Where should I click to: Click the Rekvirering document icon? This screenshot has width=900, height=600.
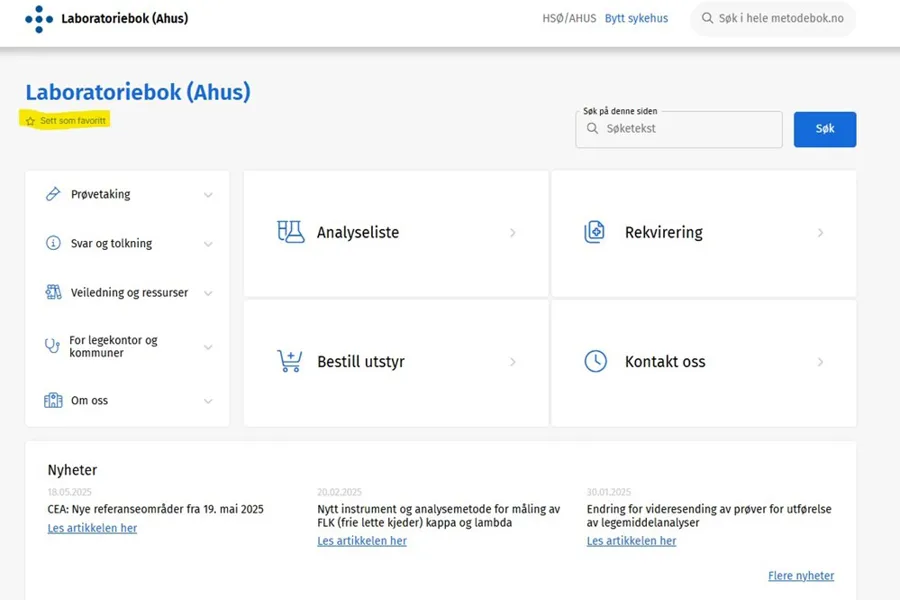click(x=595, y=232)
